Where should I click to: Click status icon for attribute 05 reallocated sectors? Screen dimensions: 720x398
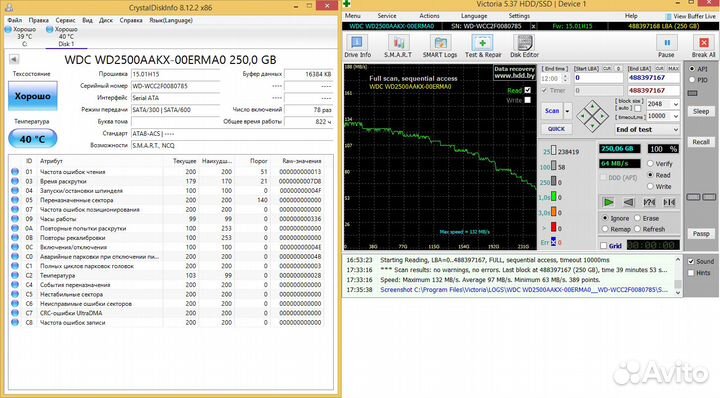[x=15, y=200]
